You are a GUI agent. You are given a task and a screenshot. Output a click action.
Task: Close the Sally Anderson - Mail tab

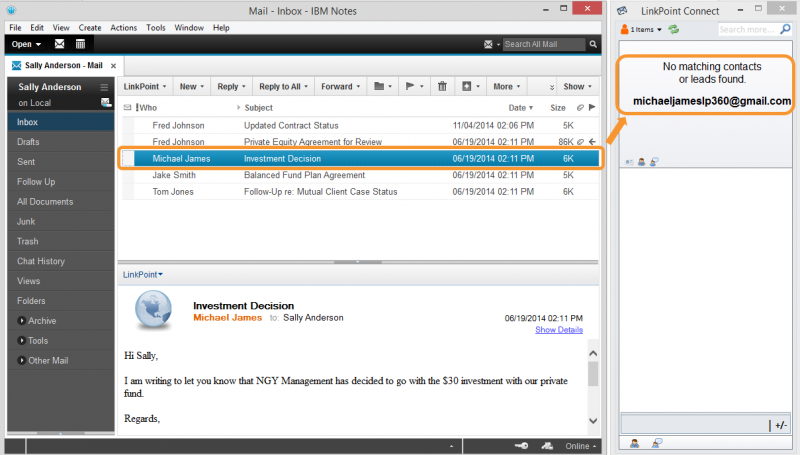tap(113, 66)
